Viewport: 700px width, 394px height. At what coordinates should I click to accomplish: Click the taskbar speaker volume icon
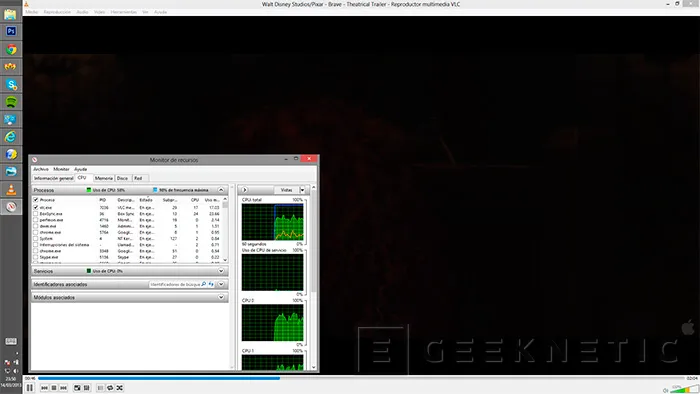point(16,371)
